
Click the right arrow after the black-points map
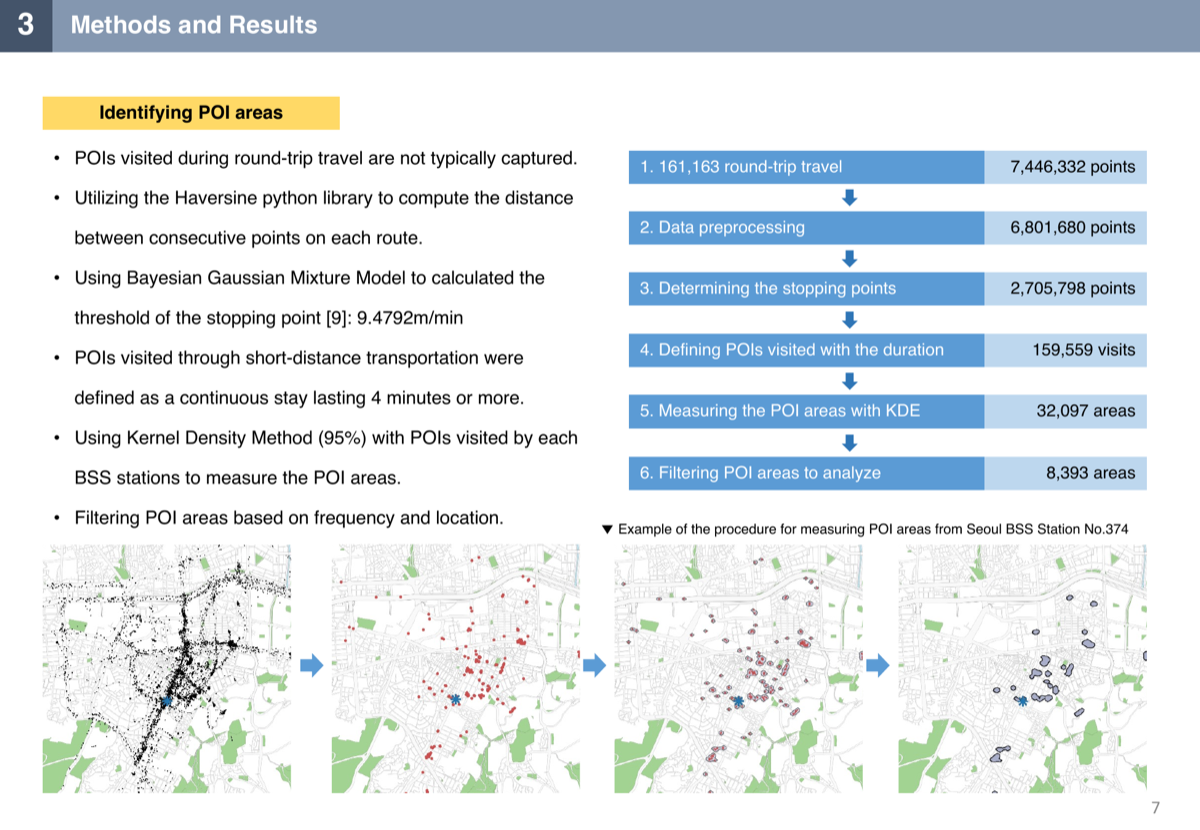point(313,665)
